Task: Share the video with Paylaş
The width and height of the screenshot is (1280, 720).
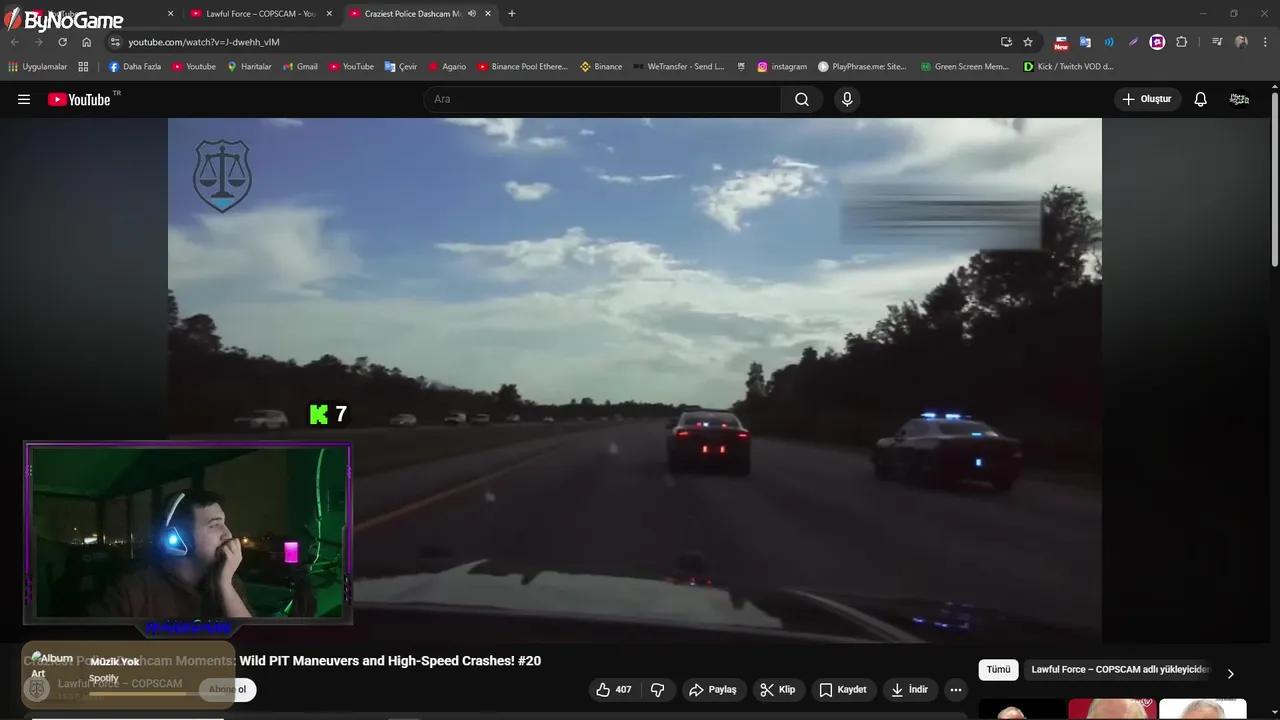Action: tap(713, 689)
